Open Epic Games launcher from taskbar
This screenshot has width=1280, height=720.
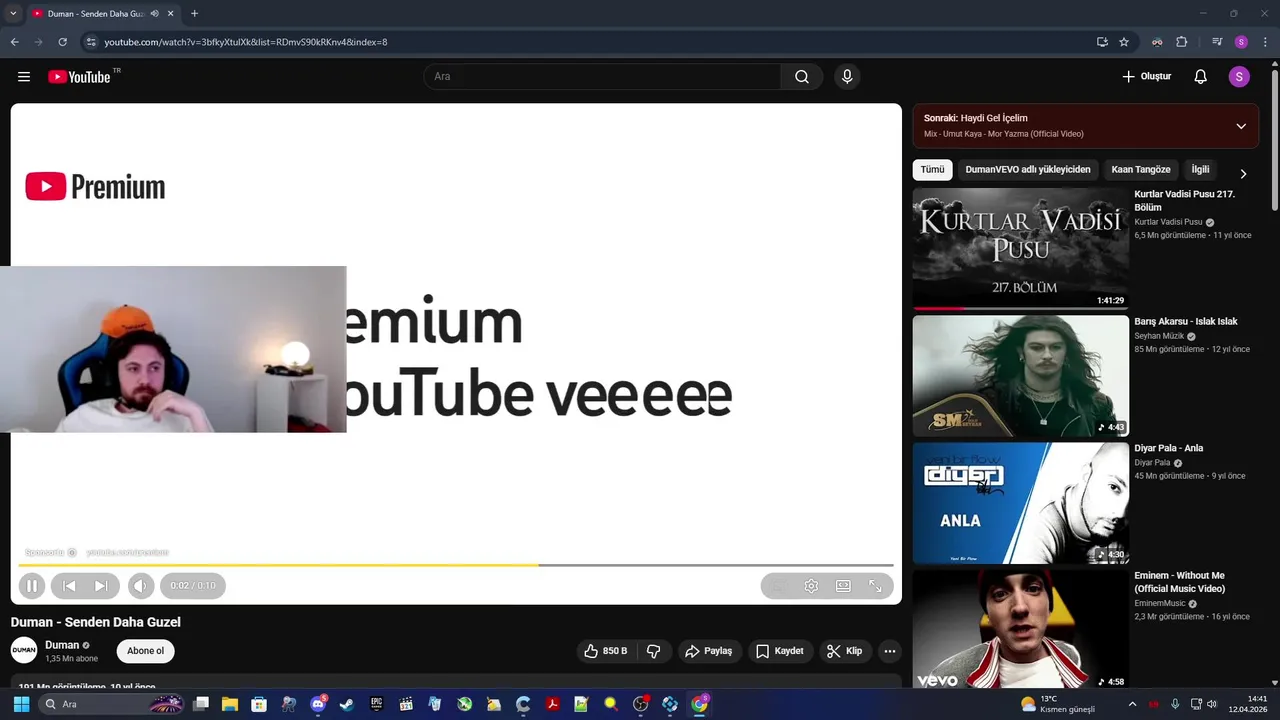[x=376, y=704]
